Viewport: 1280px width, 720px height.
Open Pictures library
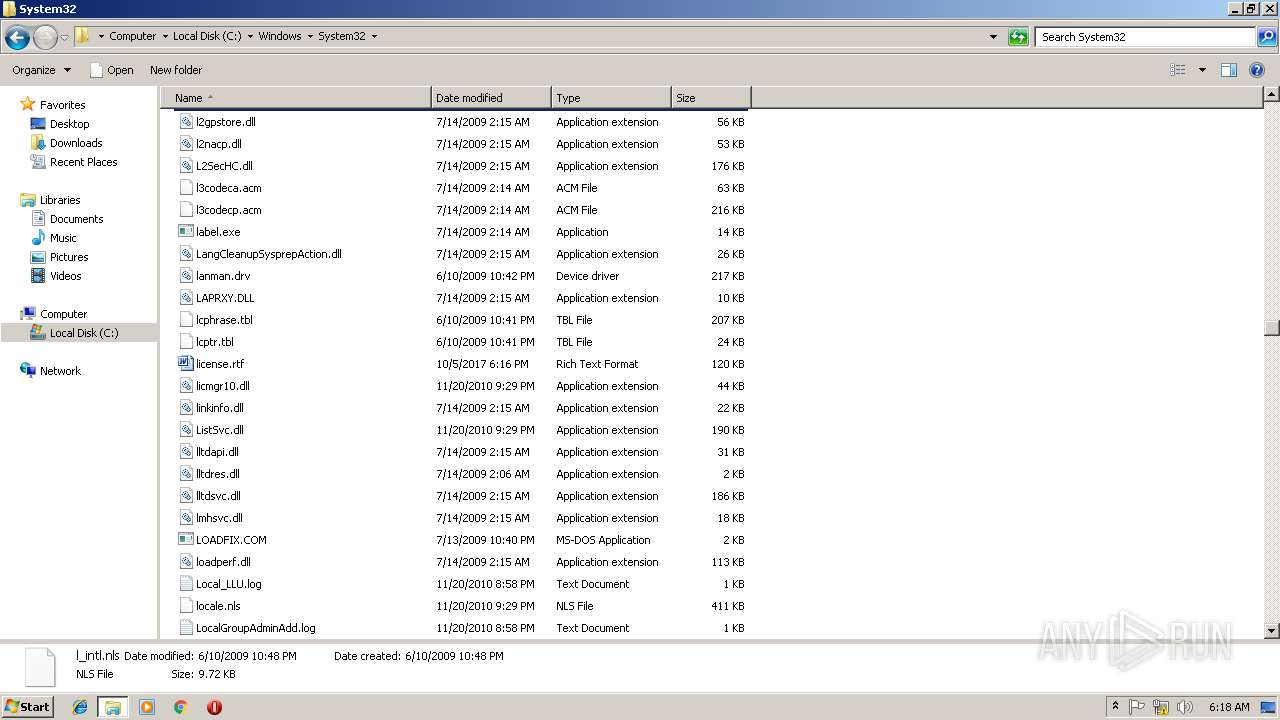(x=69, y=257)
